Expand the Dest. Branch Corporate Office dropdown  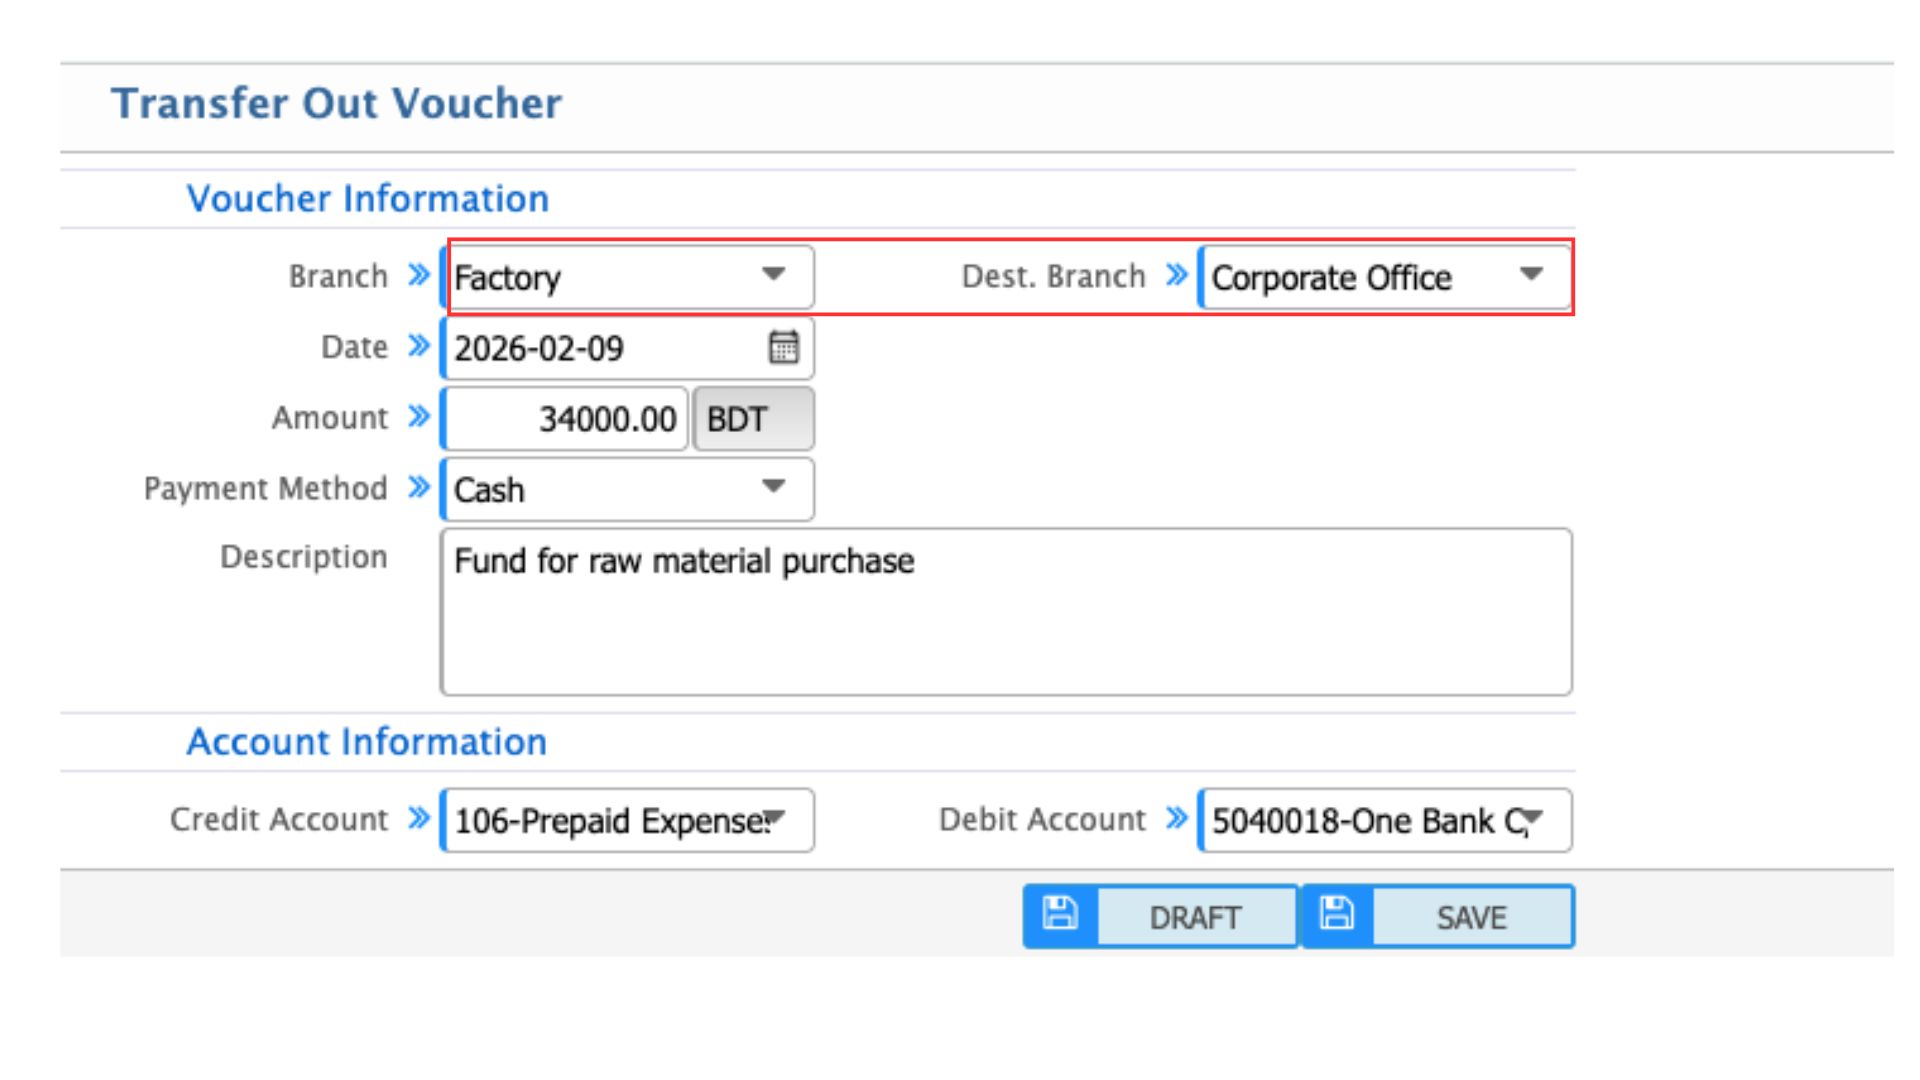[x=1385, y=277]
